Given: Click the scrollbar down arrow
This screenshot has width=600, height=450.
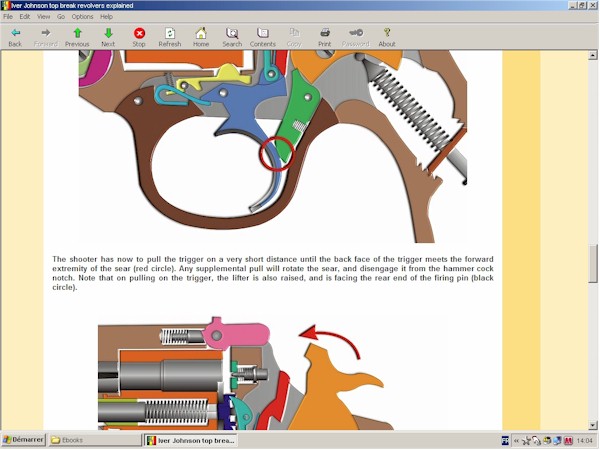Looking at the screenshot, I should pyautogui.click(x=593, y=425).
